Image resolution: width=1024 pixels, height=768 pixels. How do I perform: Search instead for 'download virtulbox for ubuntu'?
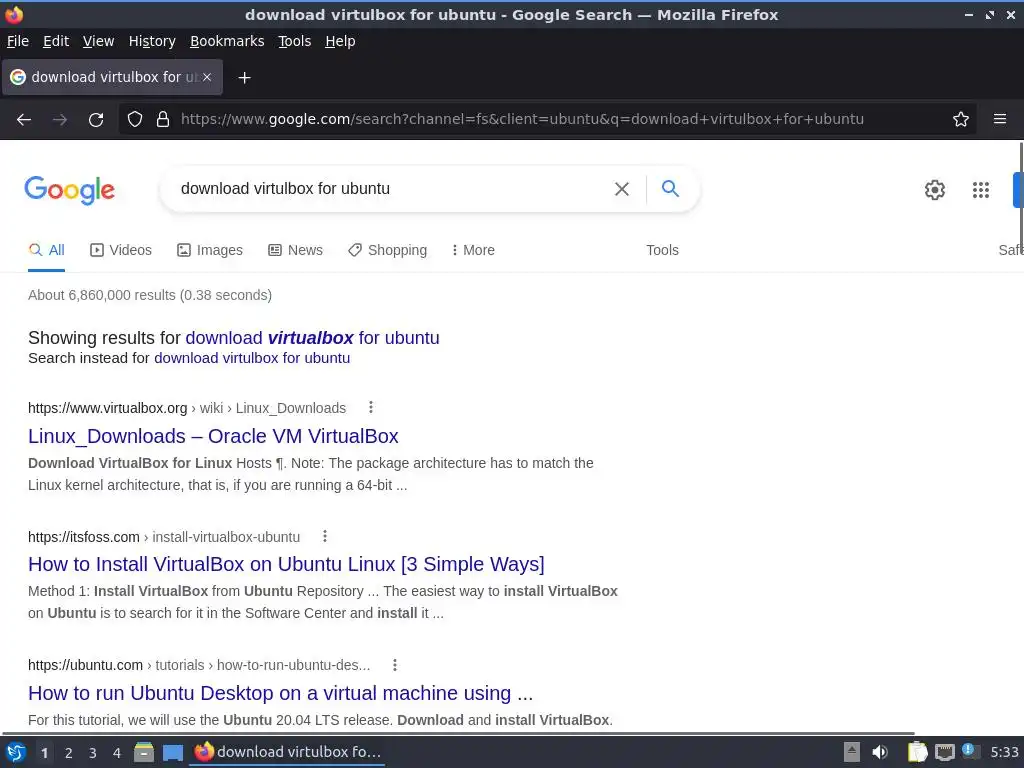tap(252, 358)
